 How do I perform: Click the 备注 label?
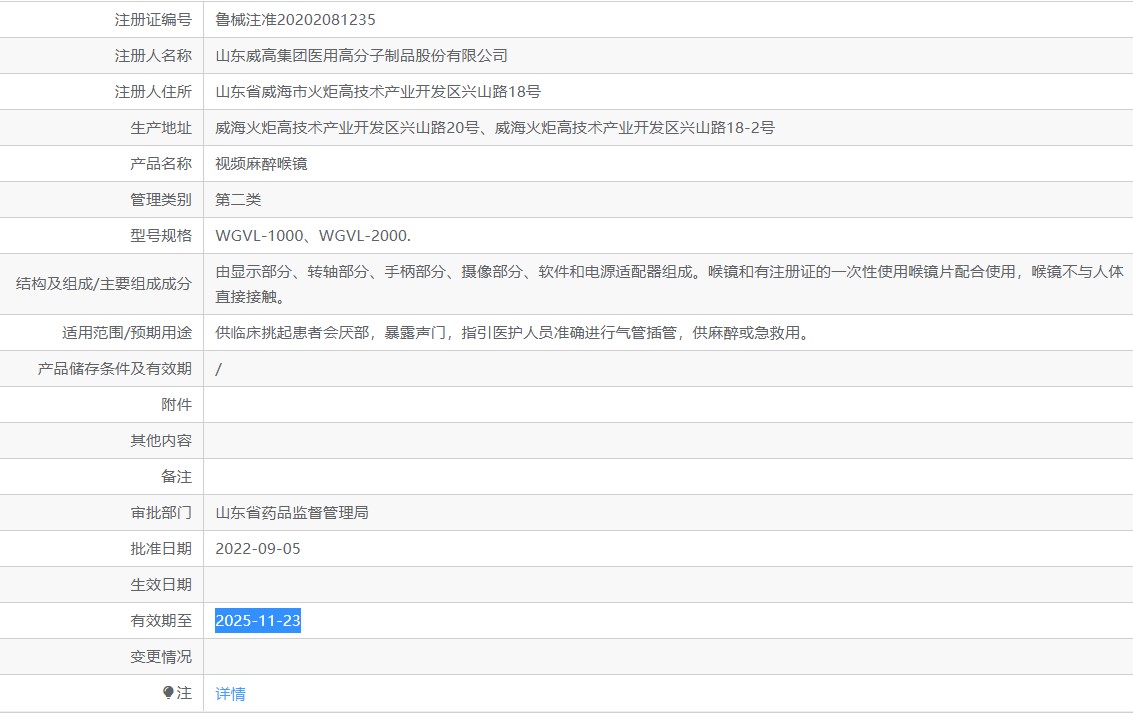tap(176, 477)
